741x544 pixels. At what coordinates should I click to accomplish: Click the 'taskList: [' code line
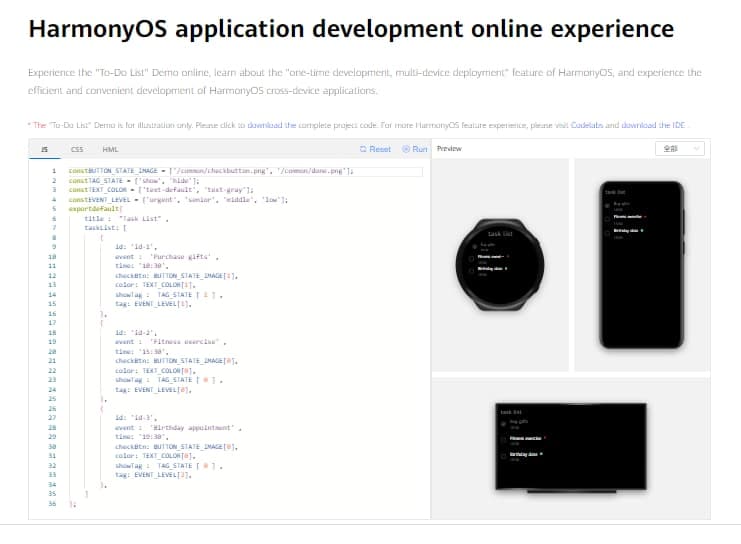[105, 228]
